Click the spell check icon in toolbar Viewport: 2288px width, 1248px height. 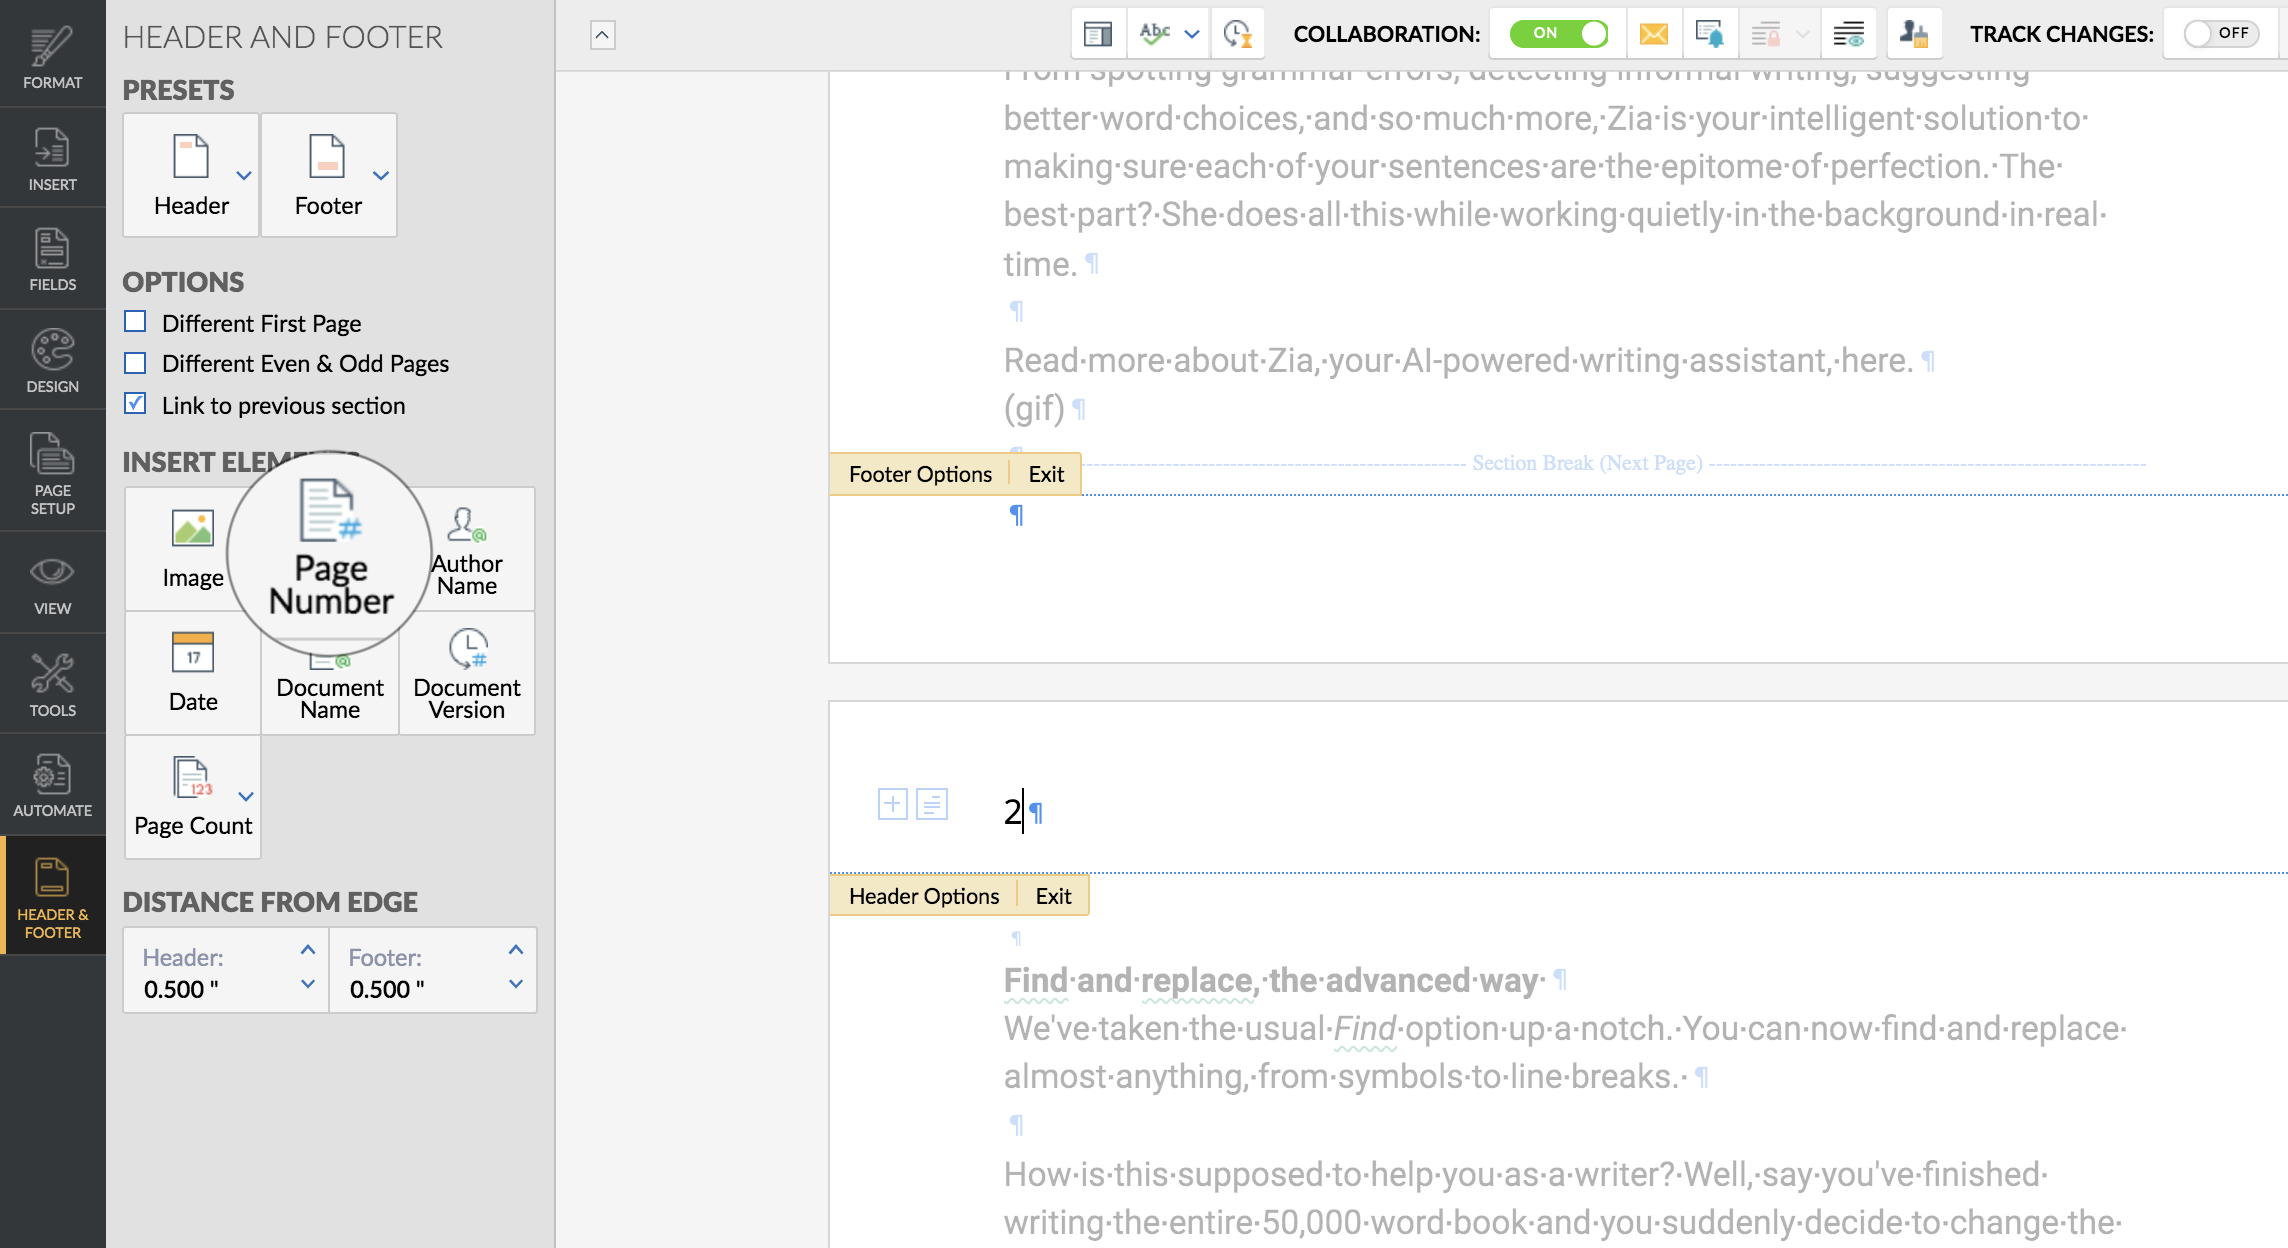[1154, 34]
